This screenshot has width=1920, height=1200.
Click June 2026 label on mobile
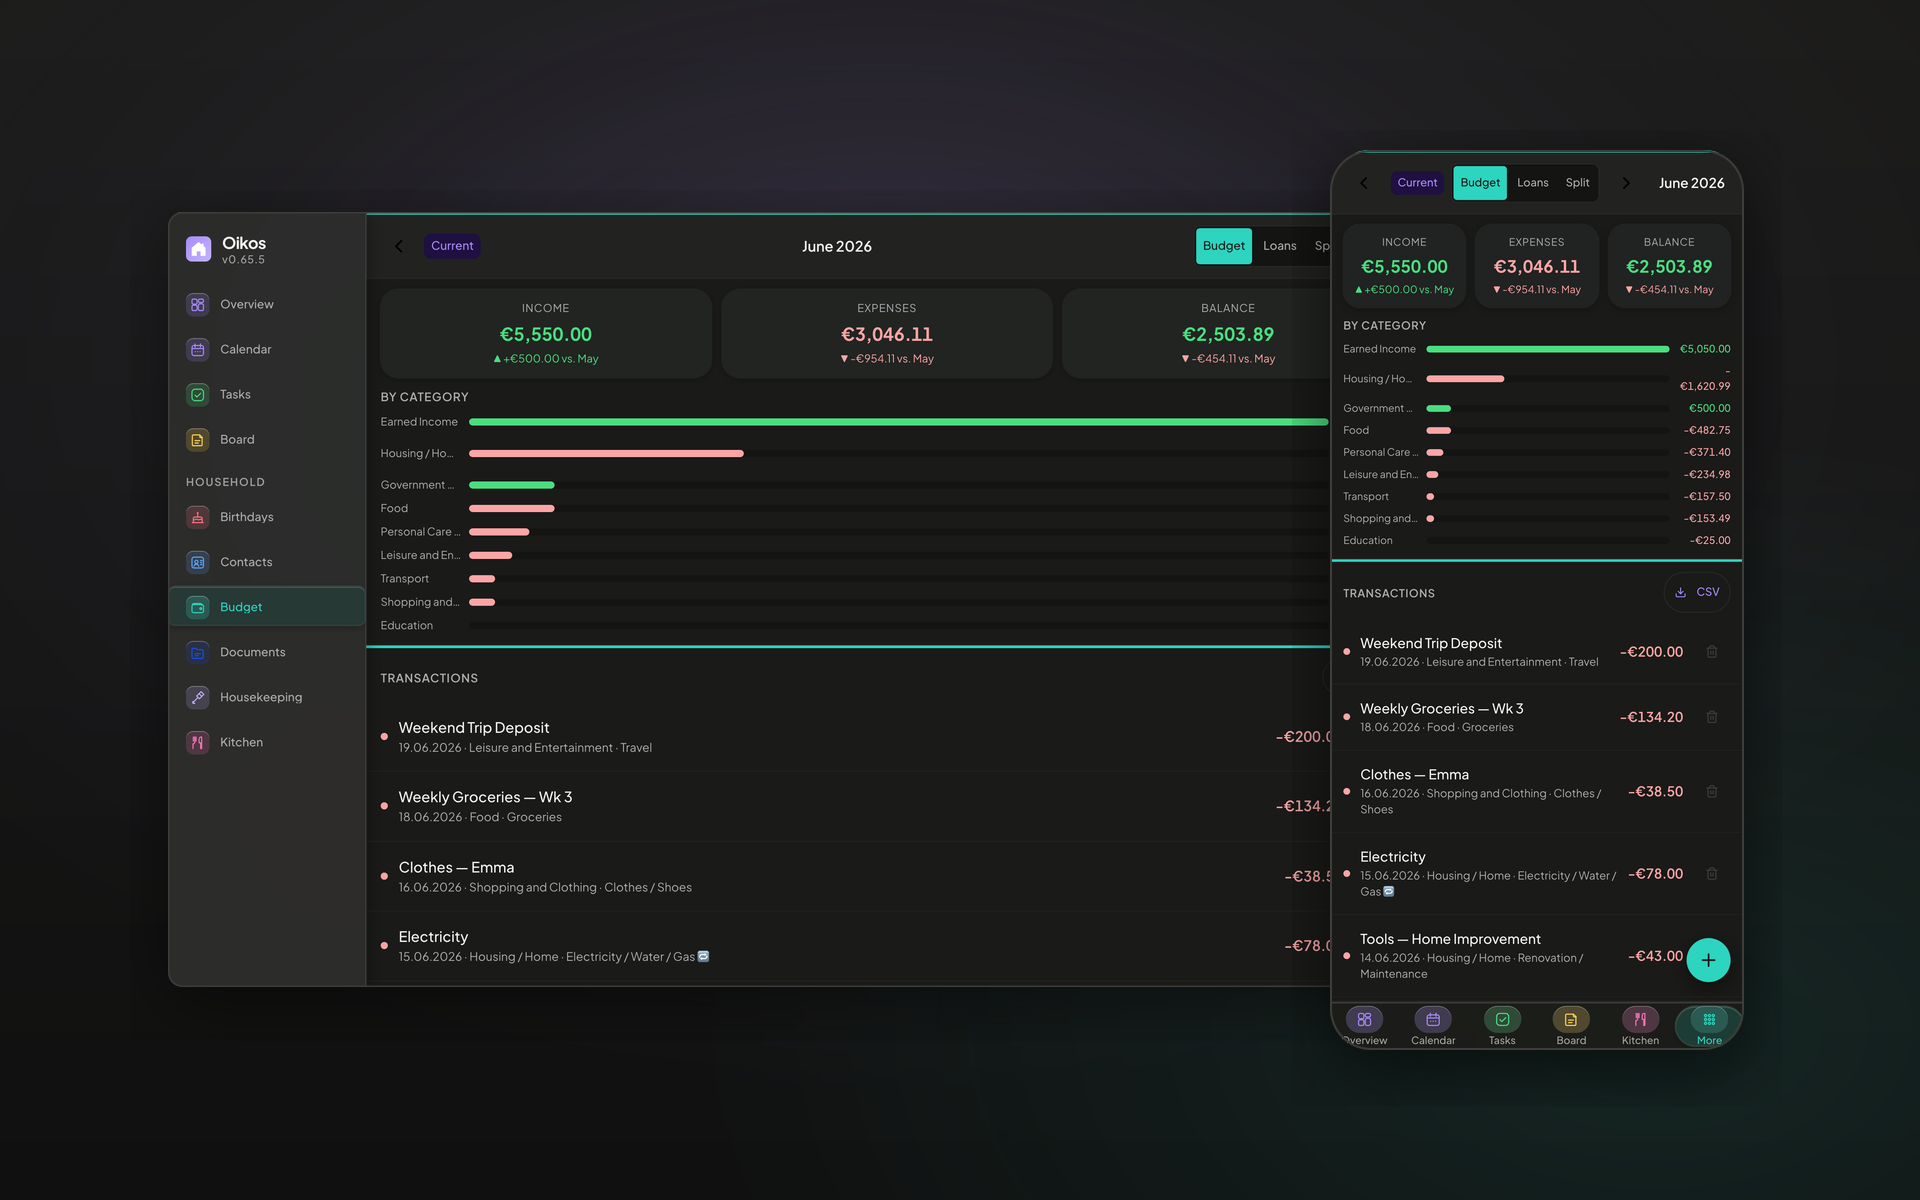1691,183
